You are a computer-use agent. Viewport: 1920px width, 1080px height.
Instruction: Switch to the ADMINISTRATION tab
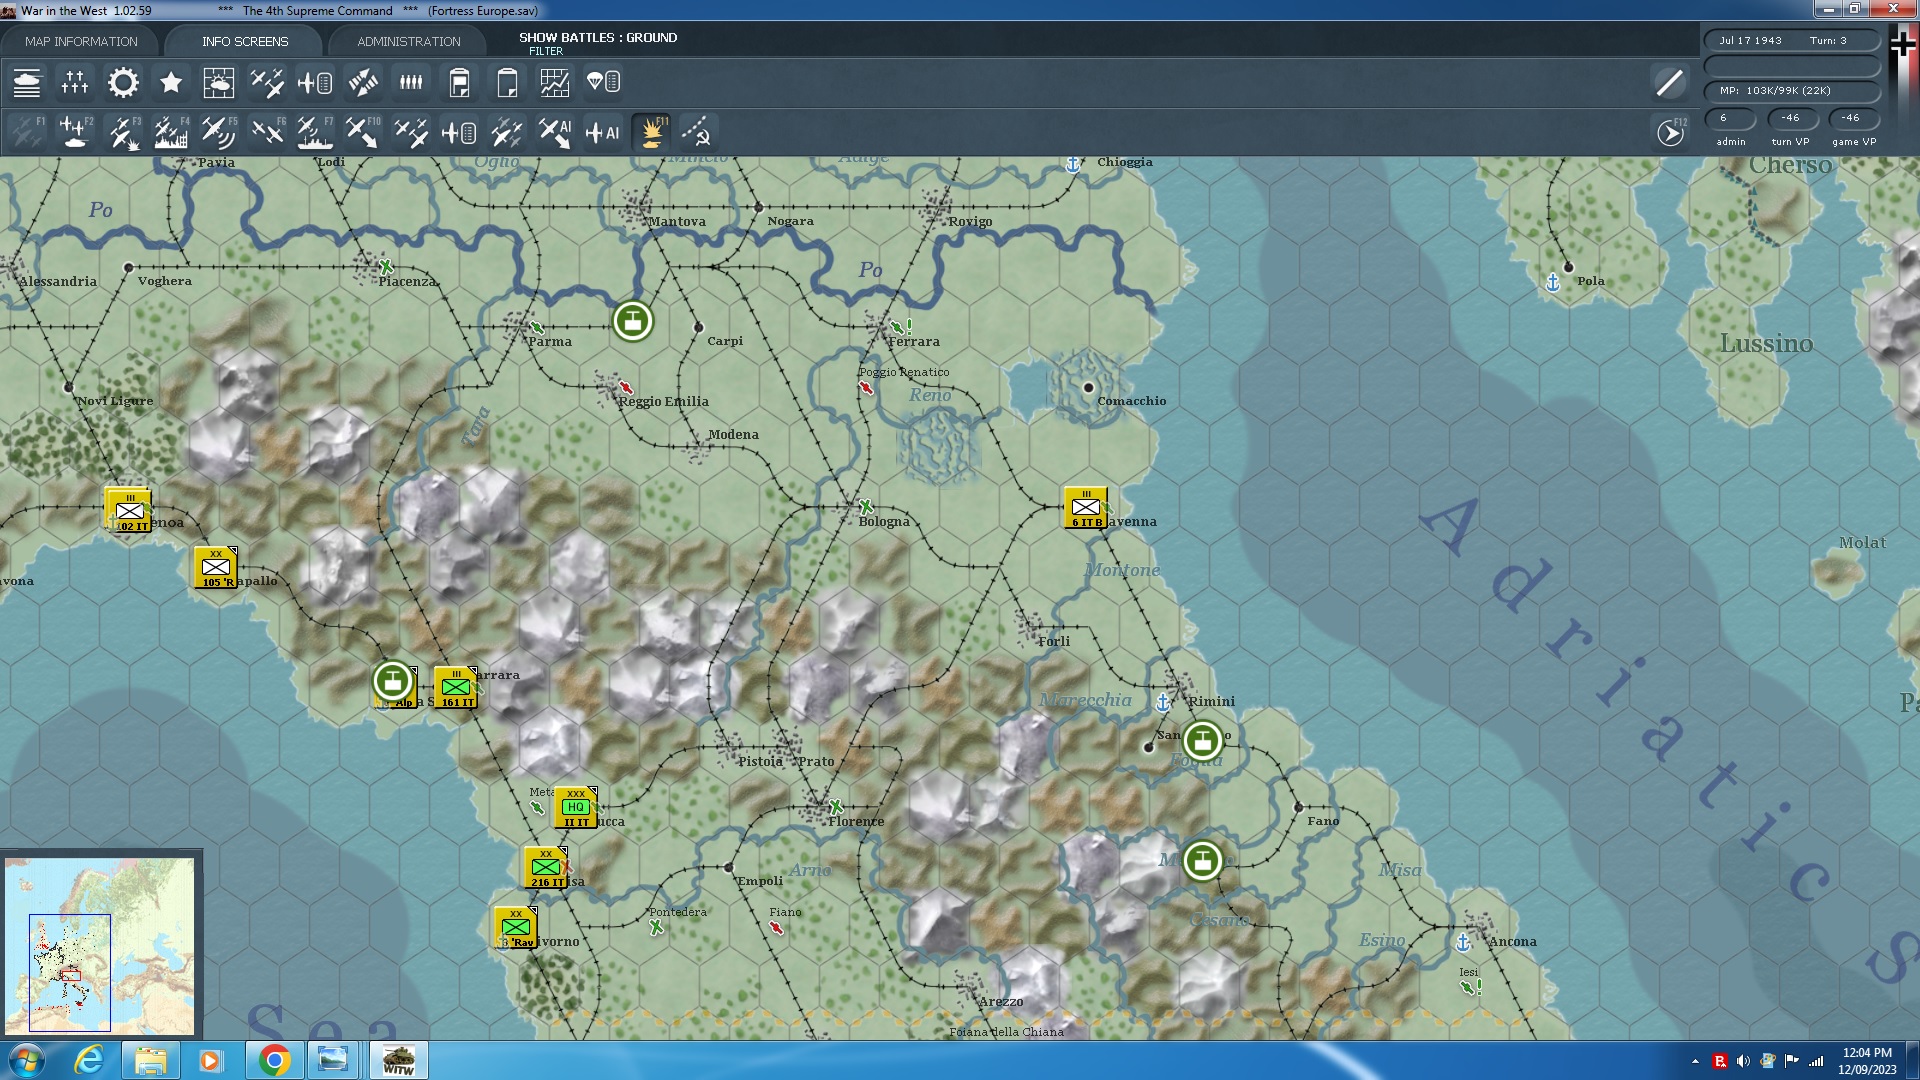[408, 41]
